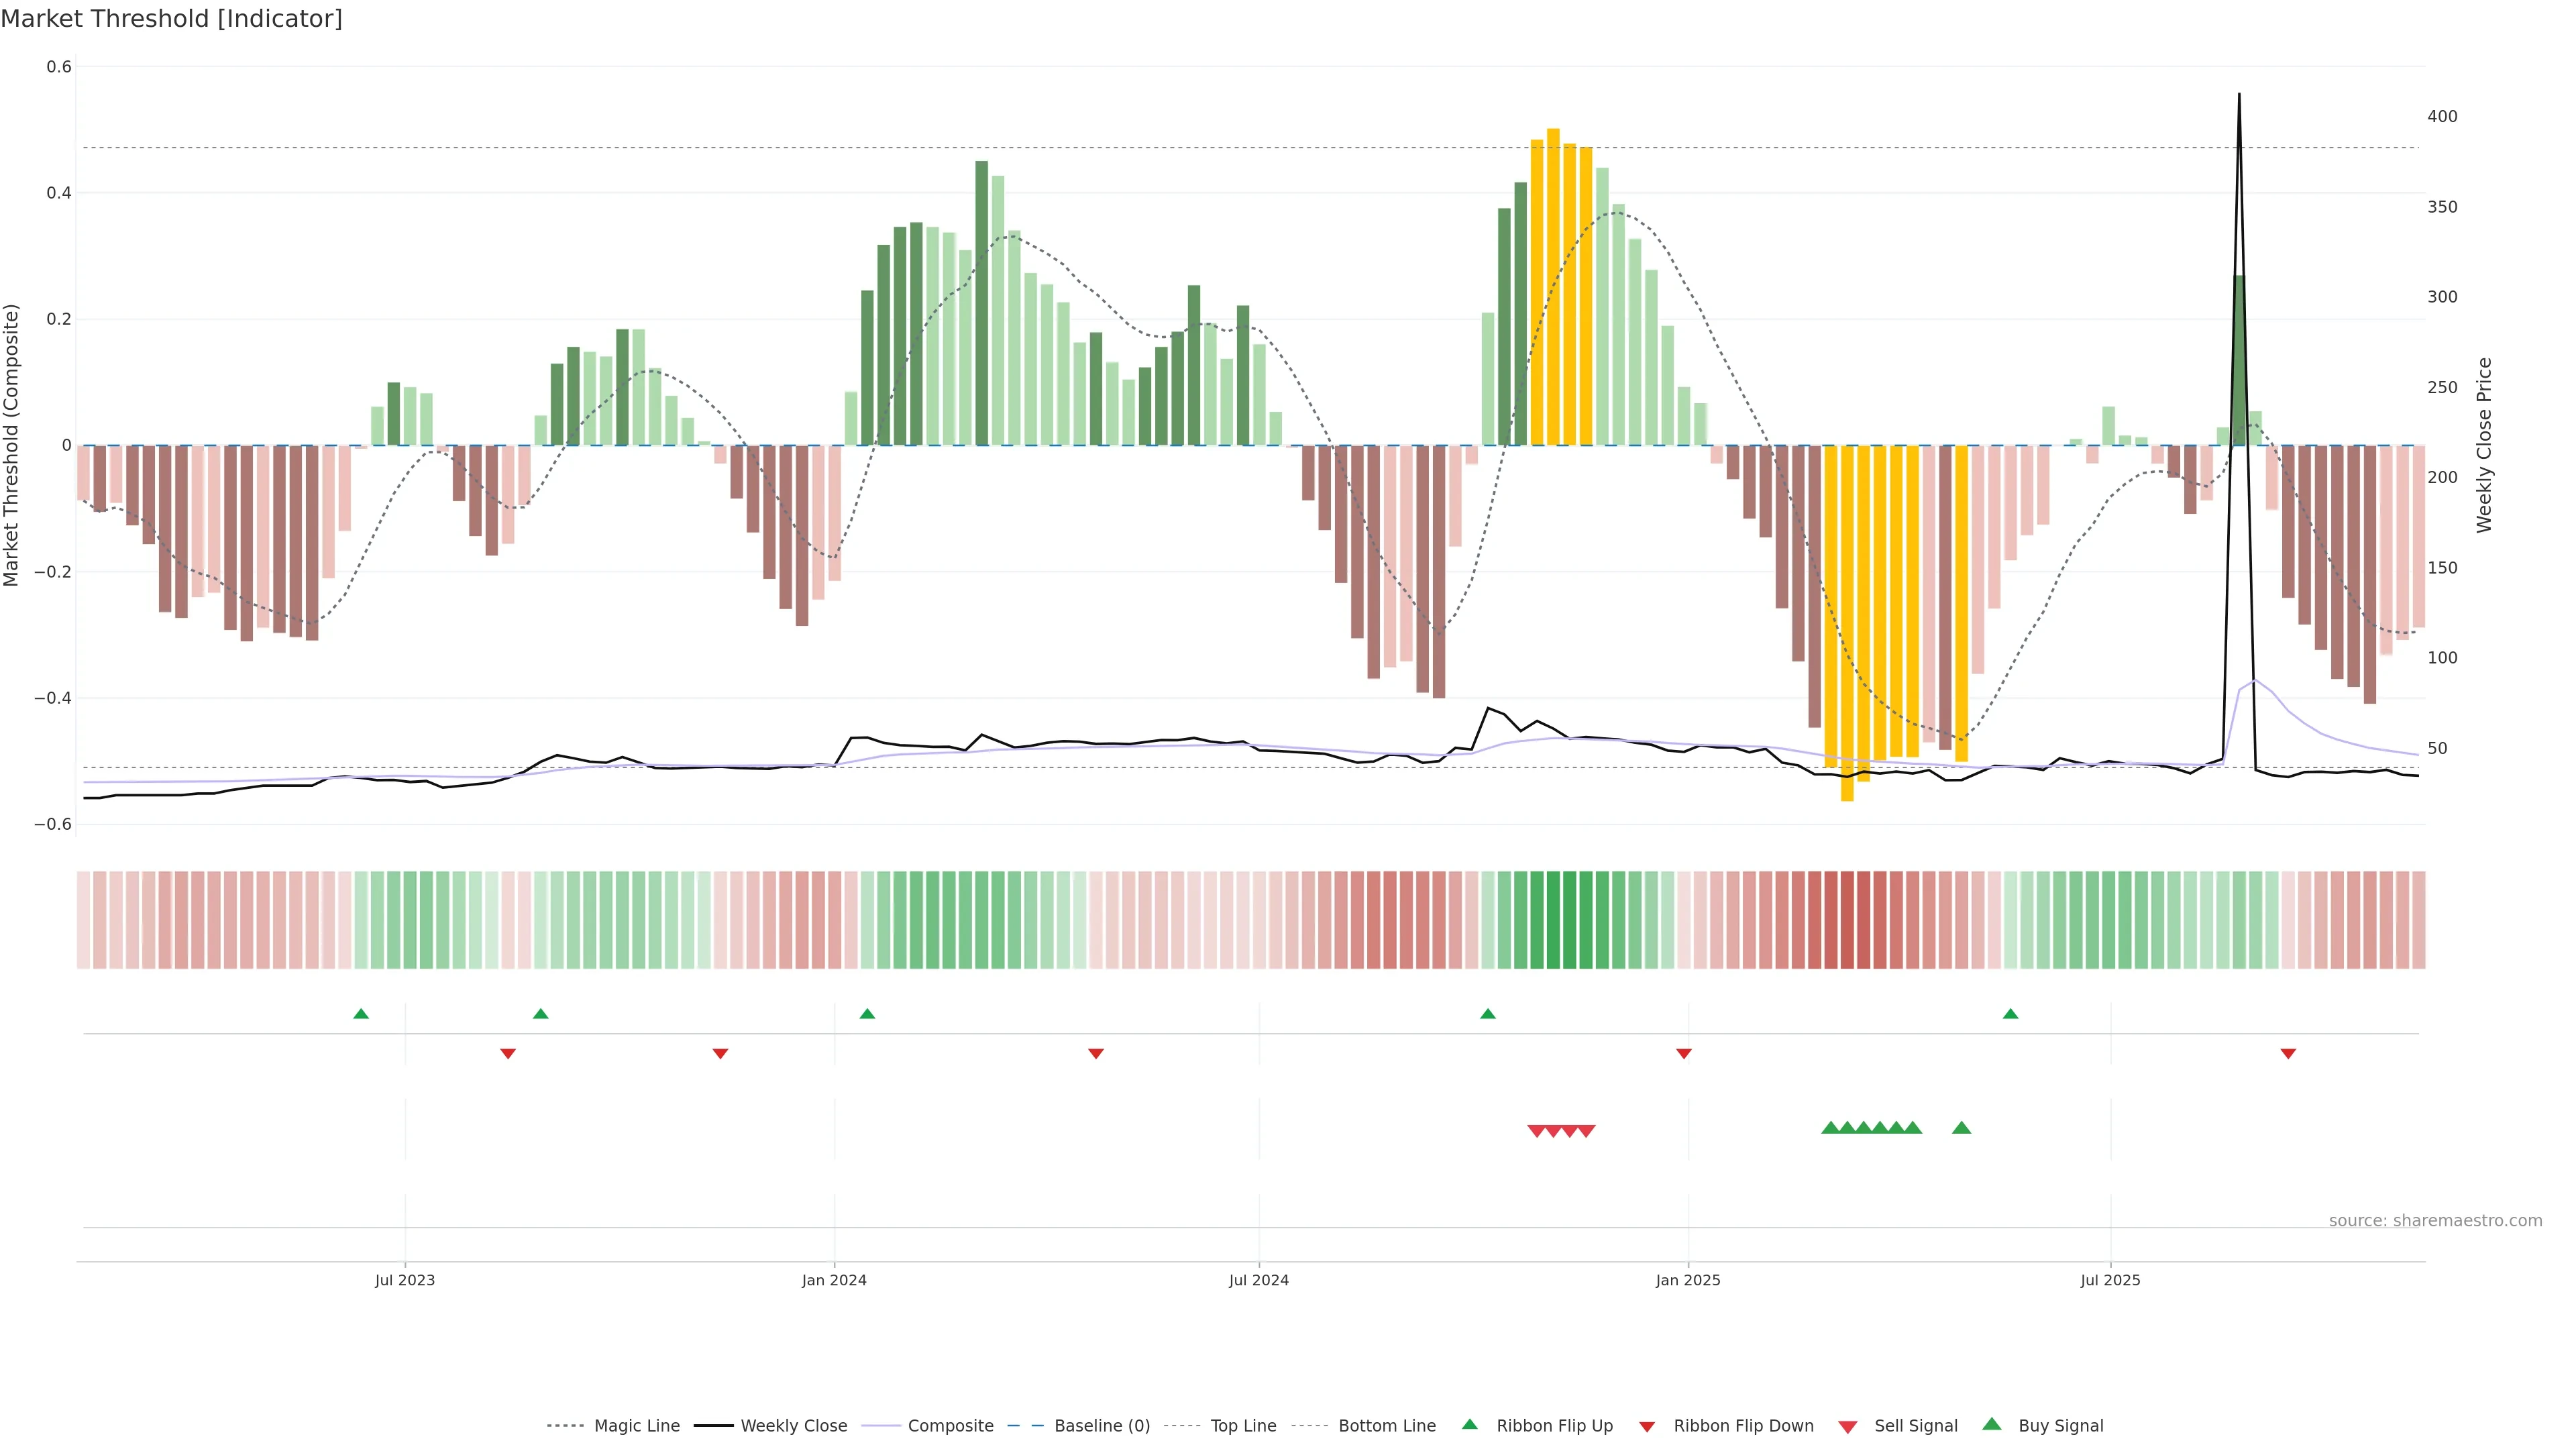This screenshot has width=2576, height=1449.
Task: Click the Ribbon Flip Up marker just after Jan 2024
Action: [867, 1014]
